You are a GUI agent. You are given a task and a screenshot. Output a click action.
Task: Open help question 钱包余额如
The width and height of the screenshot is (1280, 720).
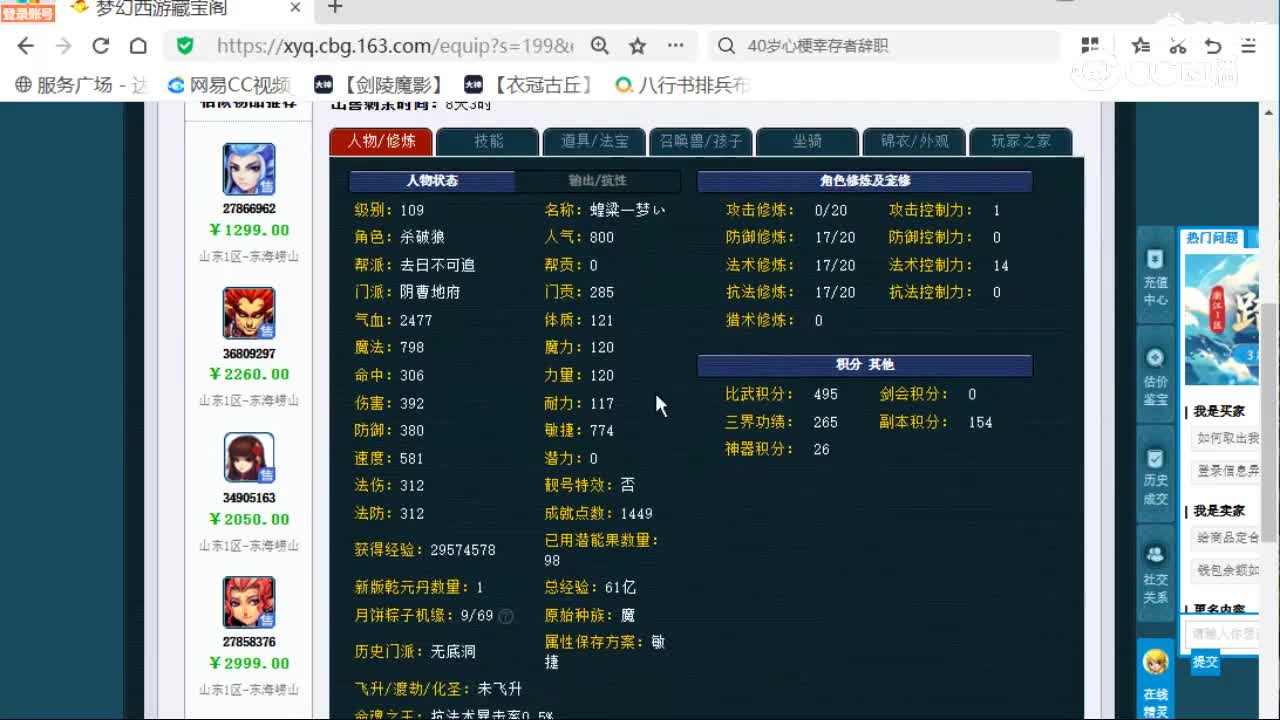(x=1225, y=570)
